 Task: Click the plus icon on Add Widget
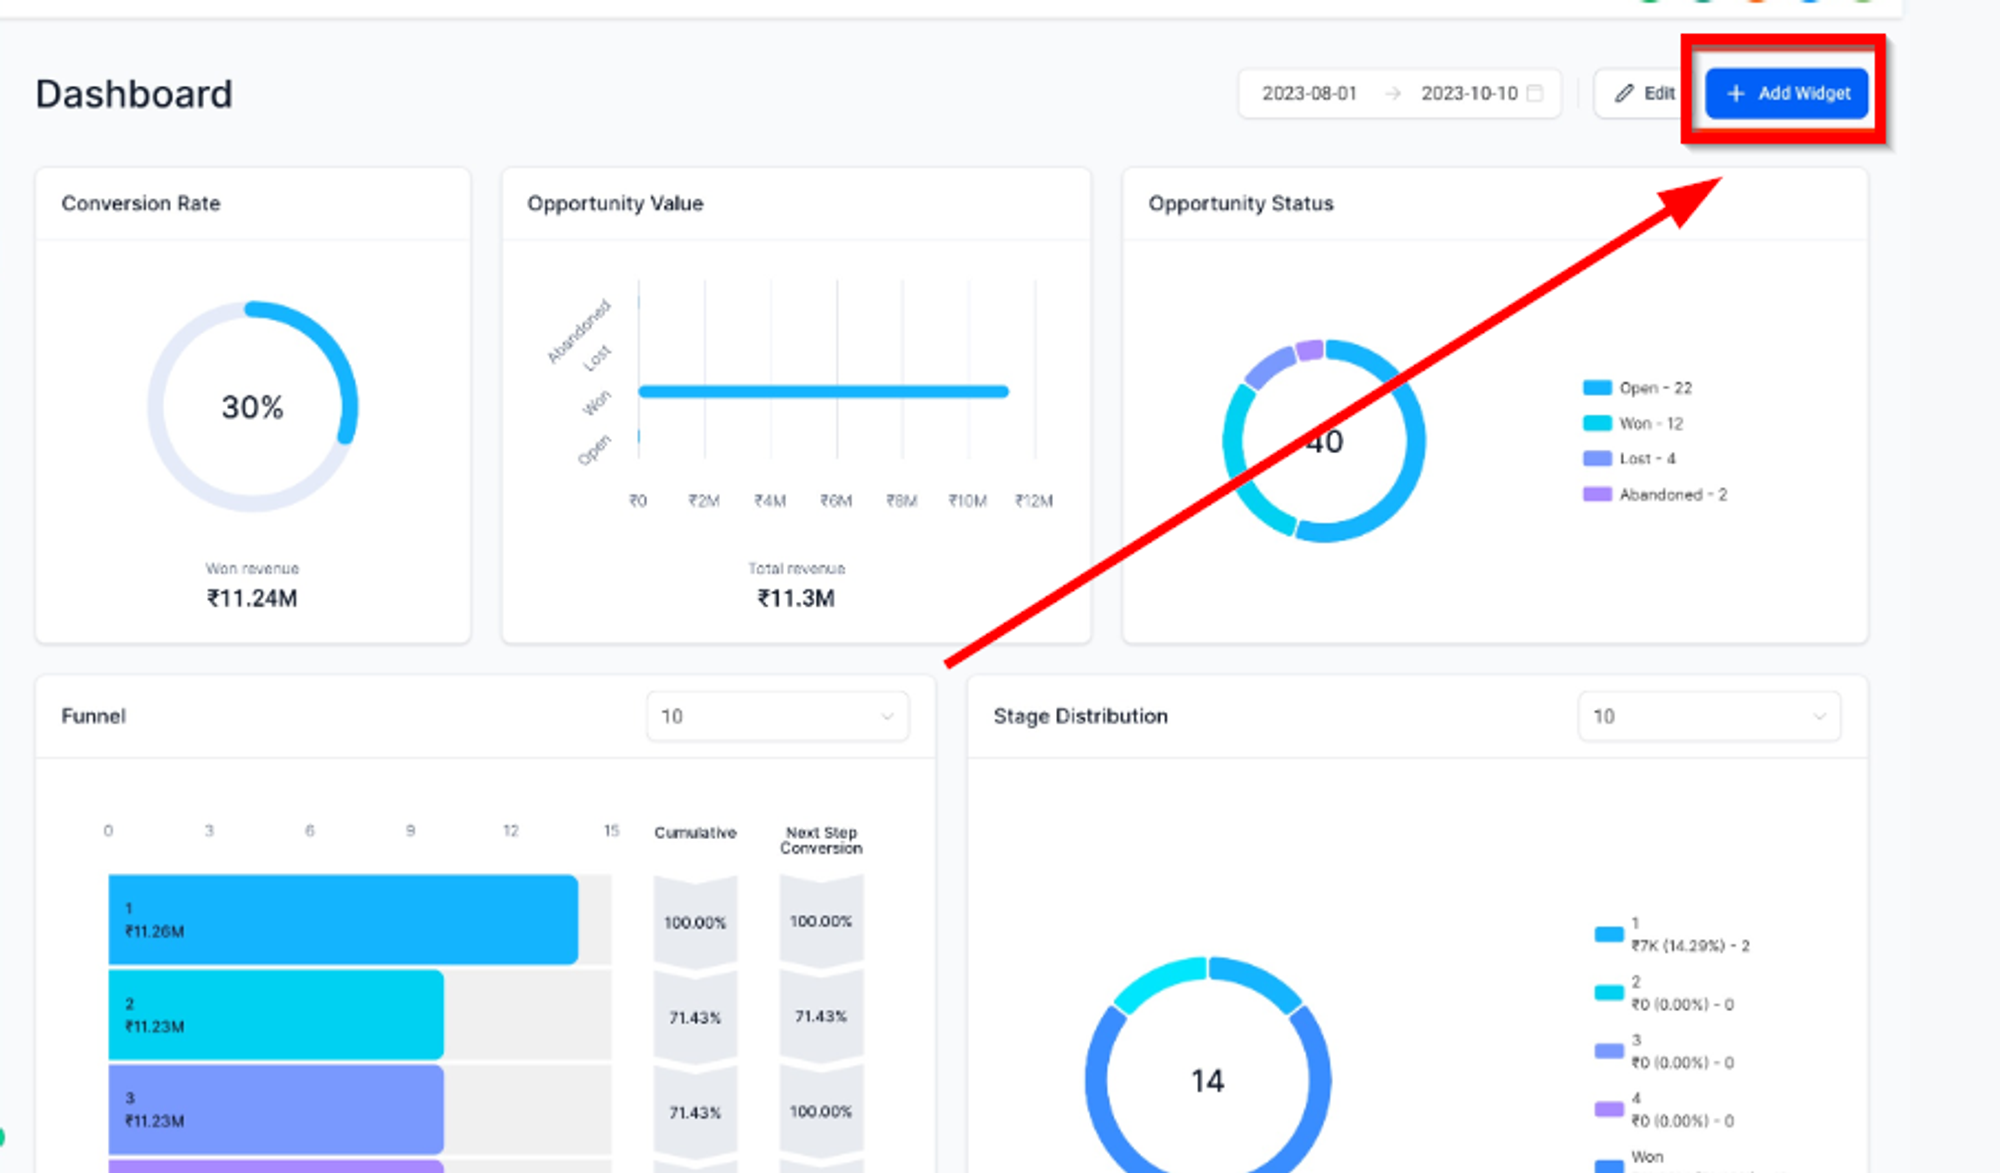tap(1736, 93)
